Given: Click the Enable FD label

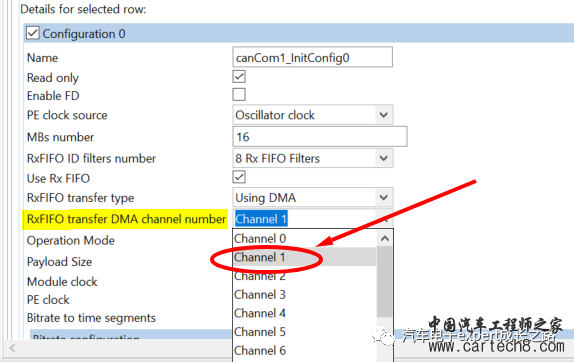Looking at the screenshot, I should coord(53,96).
